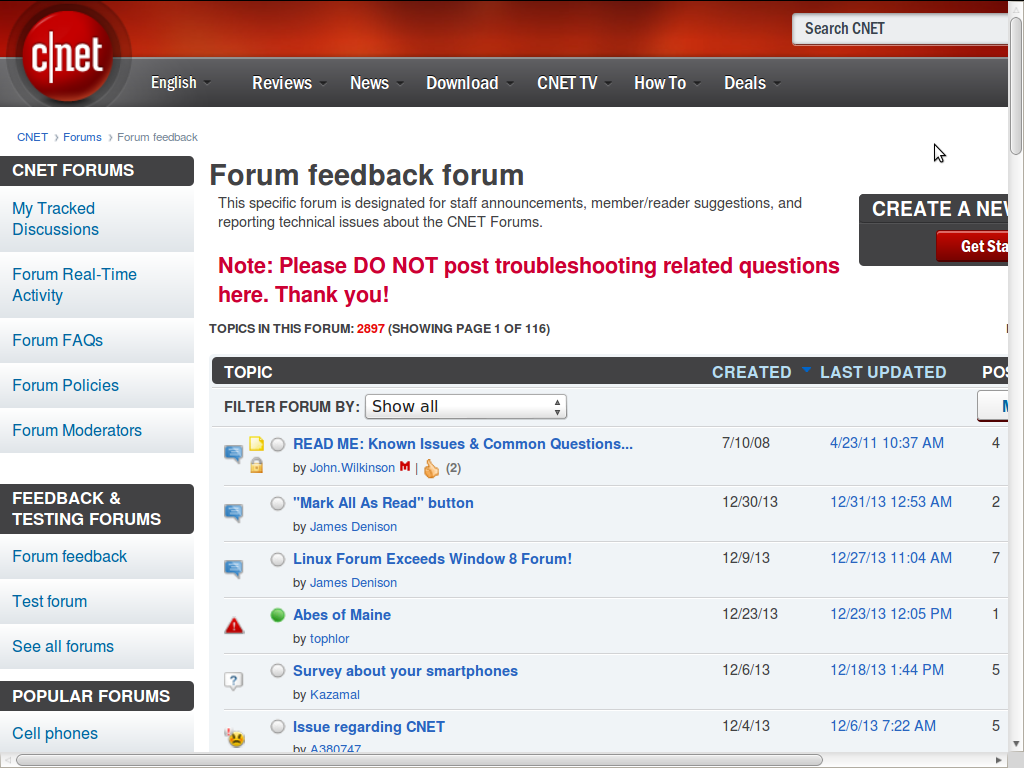Click the gray status circle beside "Mark All As Read" topic
This screenshot has height=768, width=1024.
(x=278, y=503)
